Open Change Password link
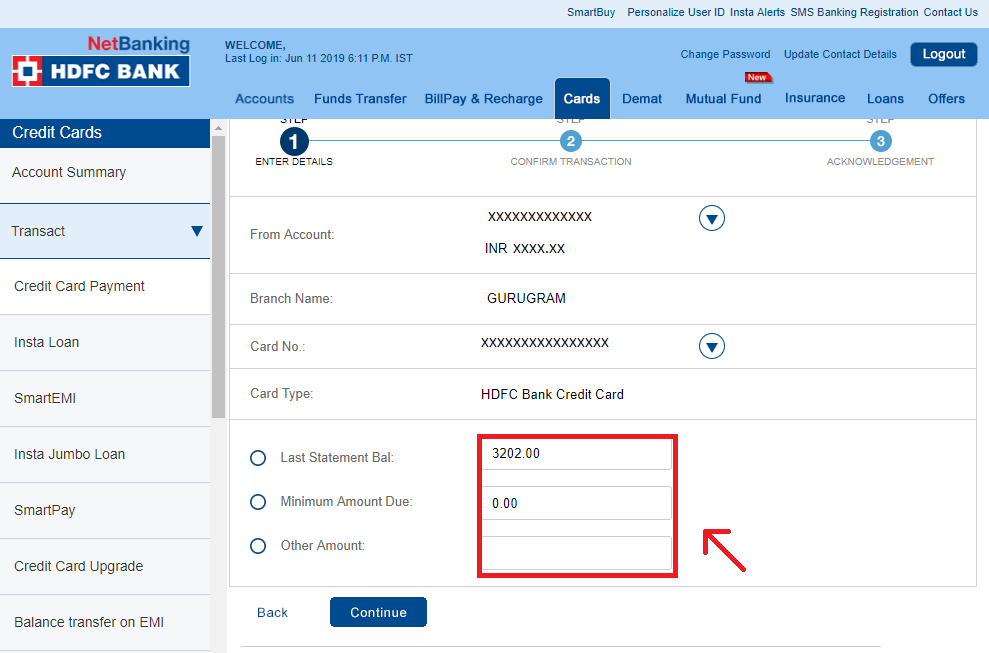 (725, 54)
